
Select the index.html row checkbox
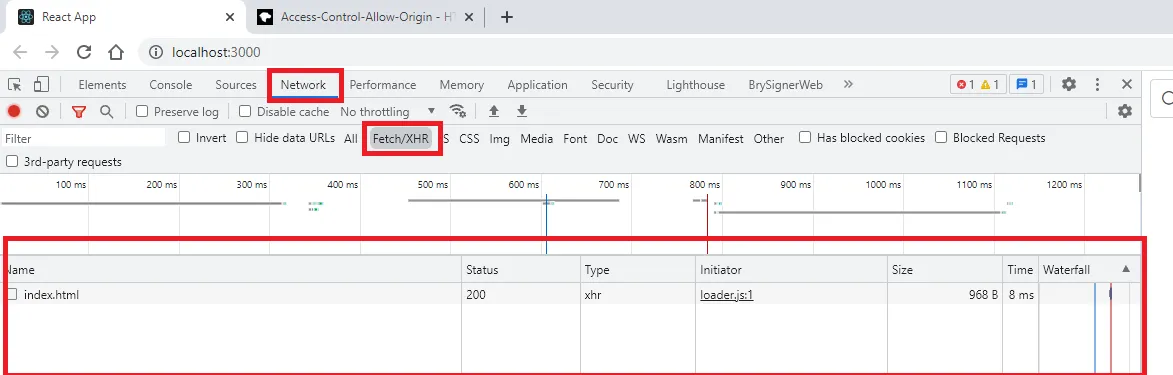12,295
